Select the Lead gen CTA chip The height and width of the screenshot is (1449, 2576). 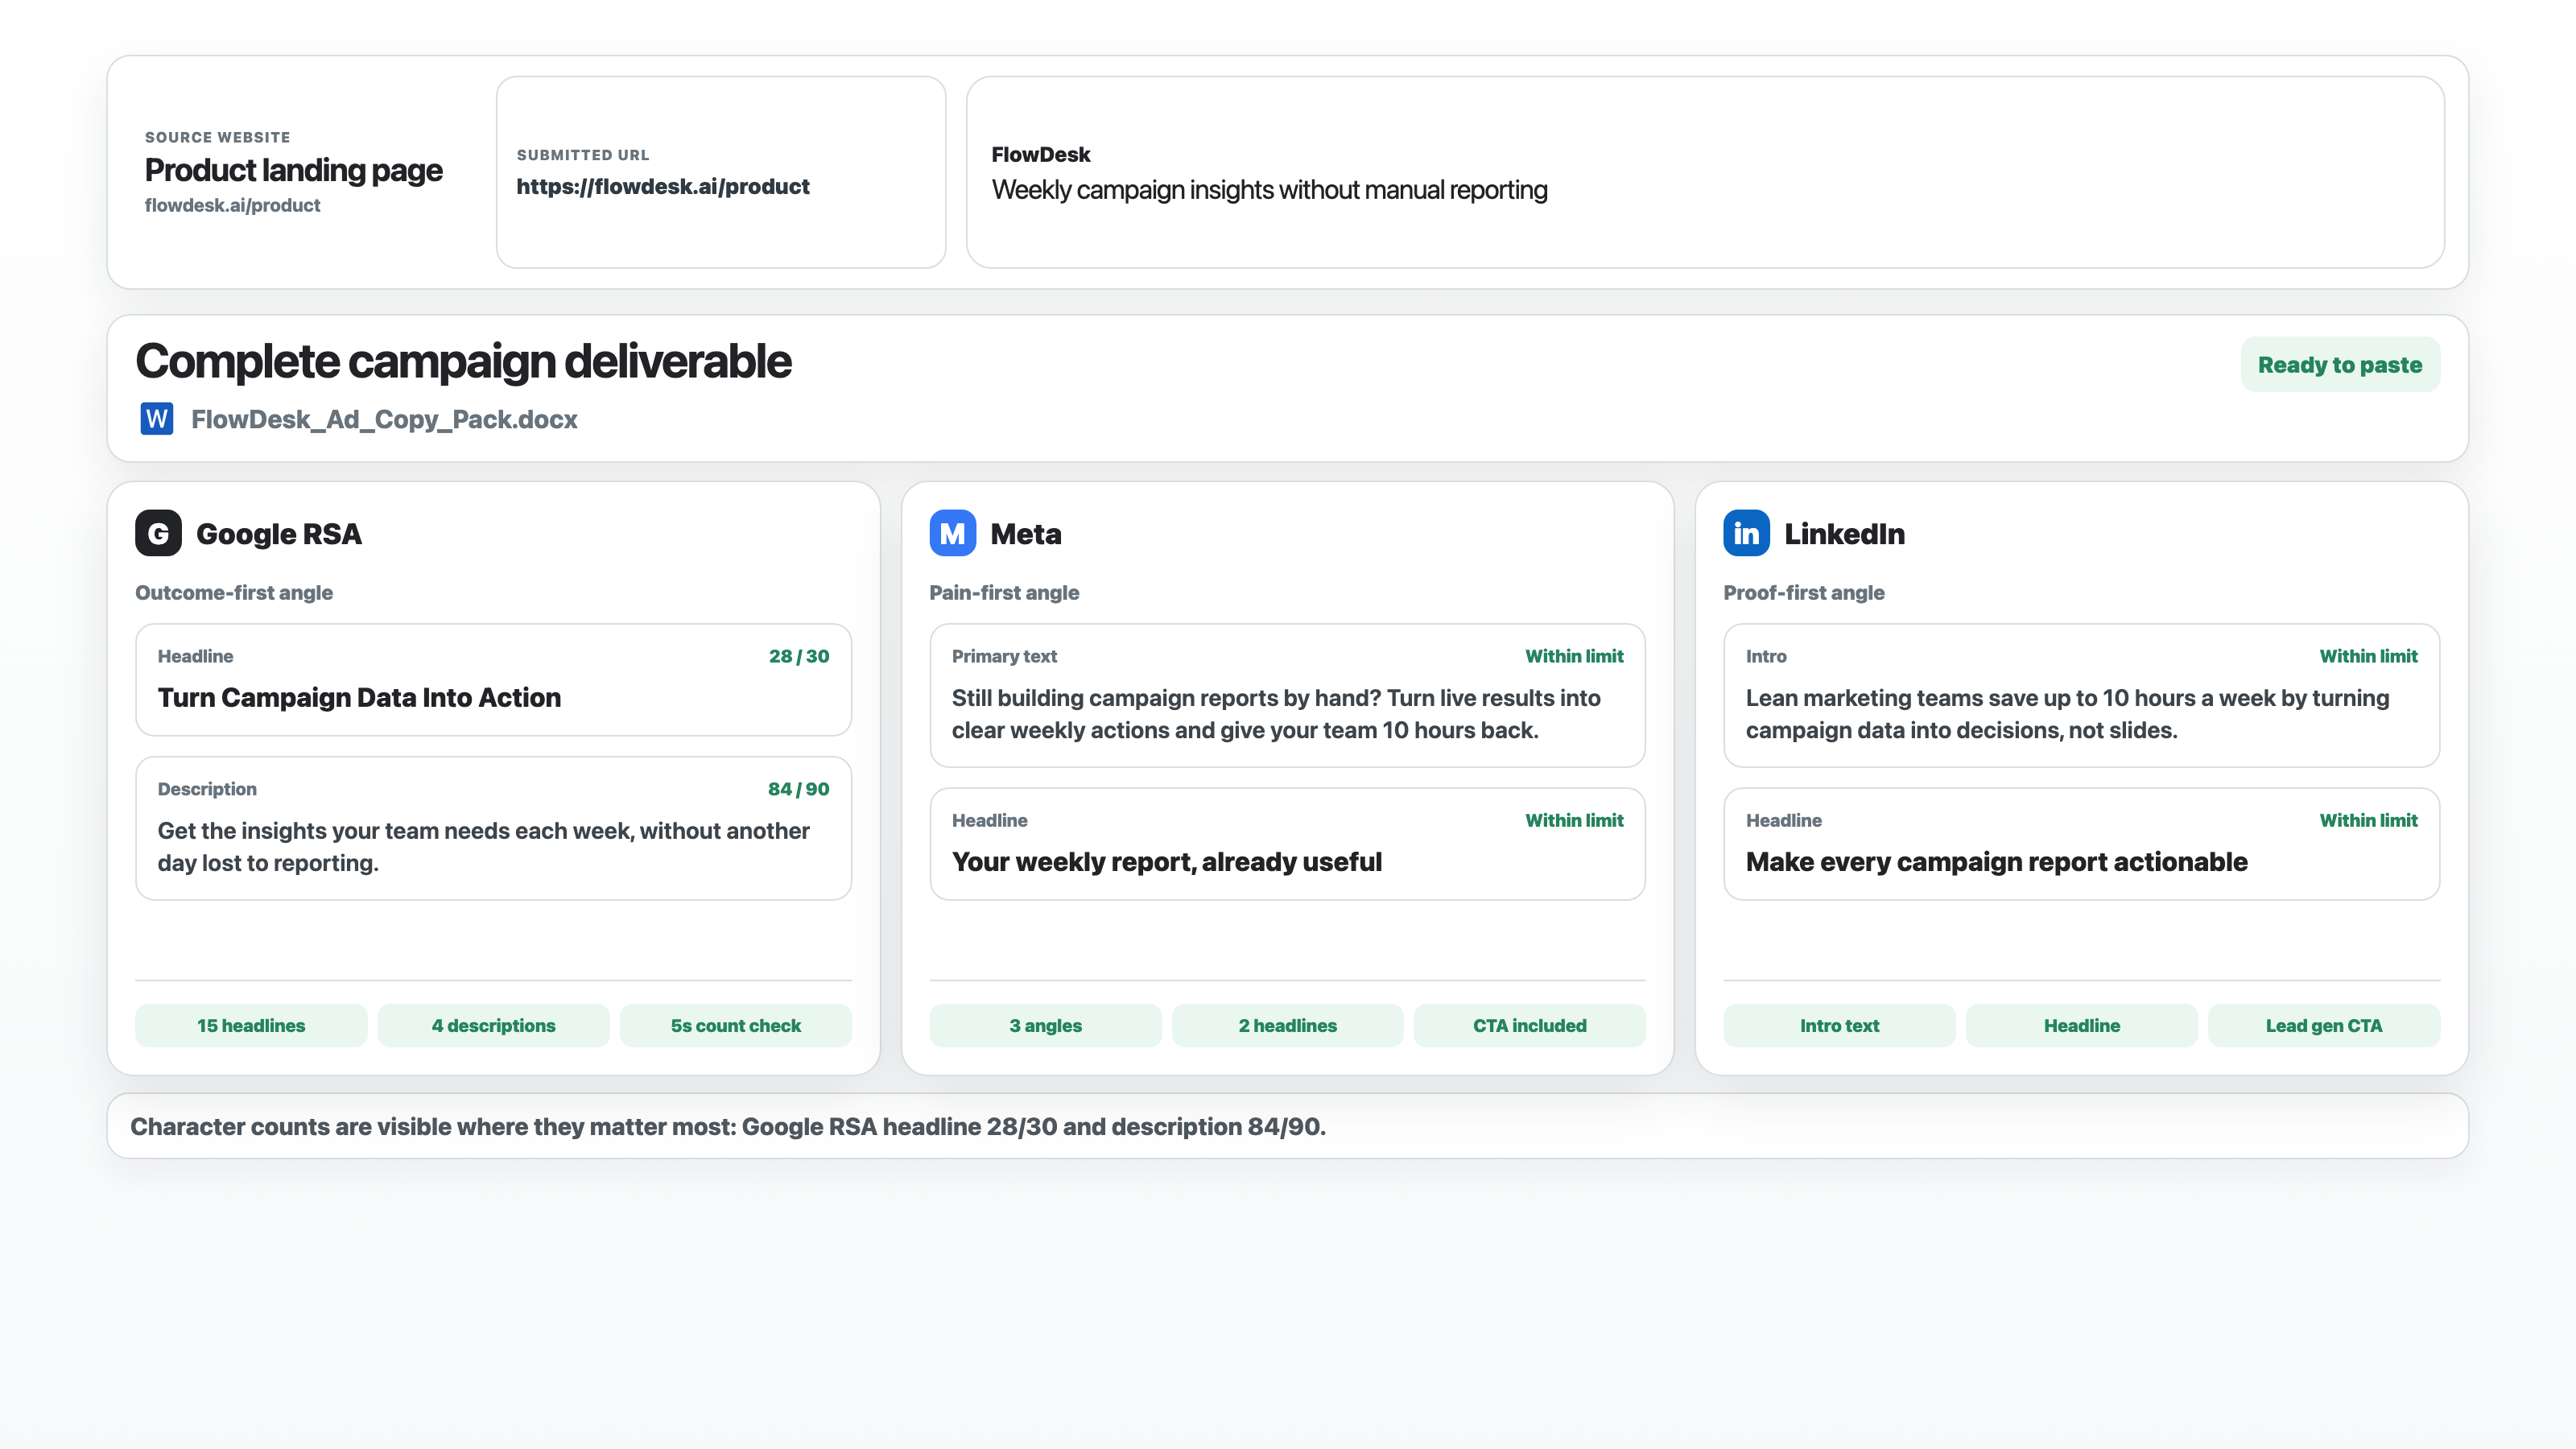[2323, 1025]
